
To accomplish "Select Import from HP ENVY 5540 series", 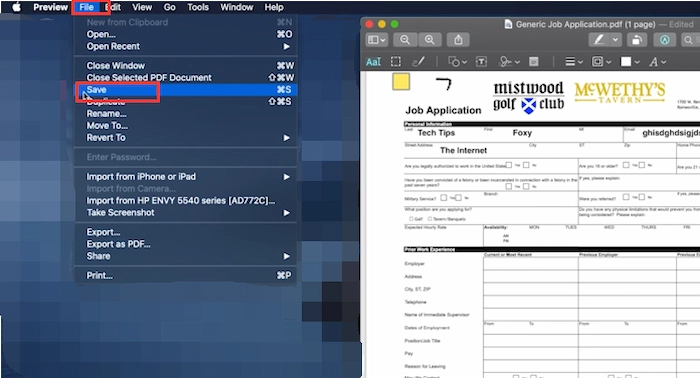I will pyautogui.click(x=184, y=201).
